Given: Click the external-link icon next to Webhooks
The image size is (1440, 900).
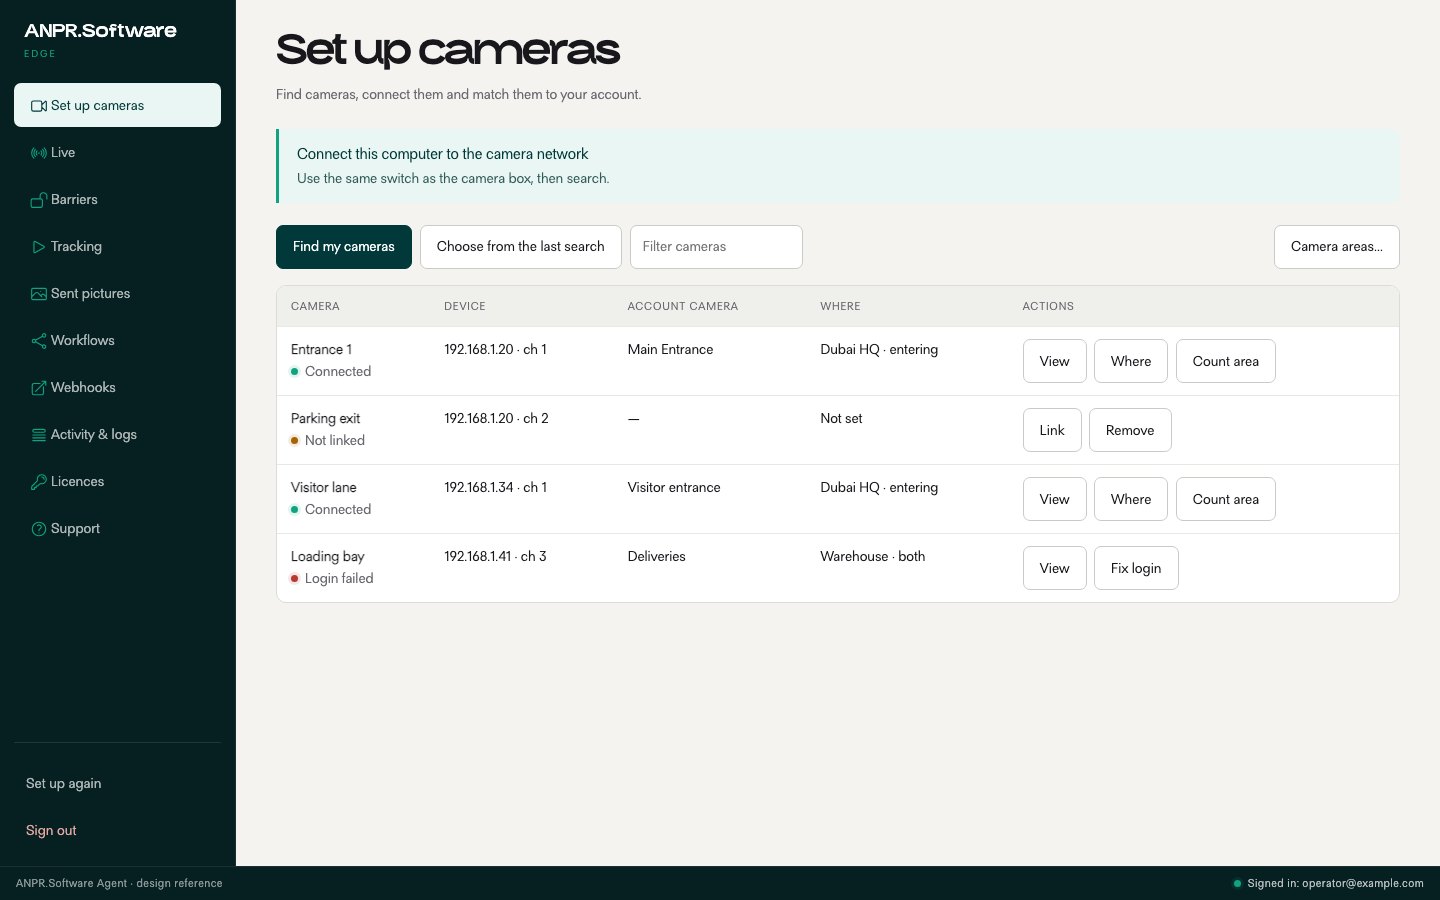Looking at the screenshot, I should 39,388.
